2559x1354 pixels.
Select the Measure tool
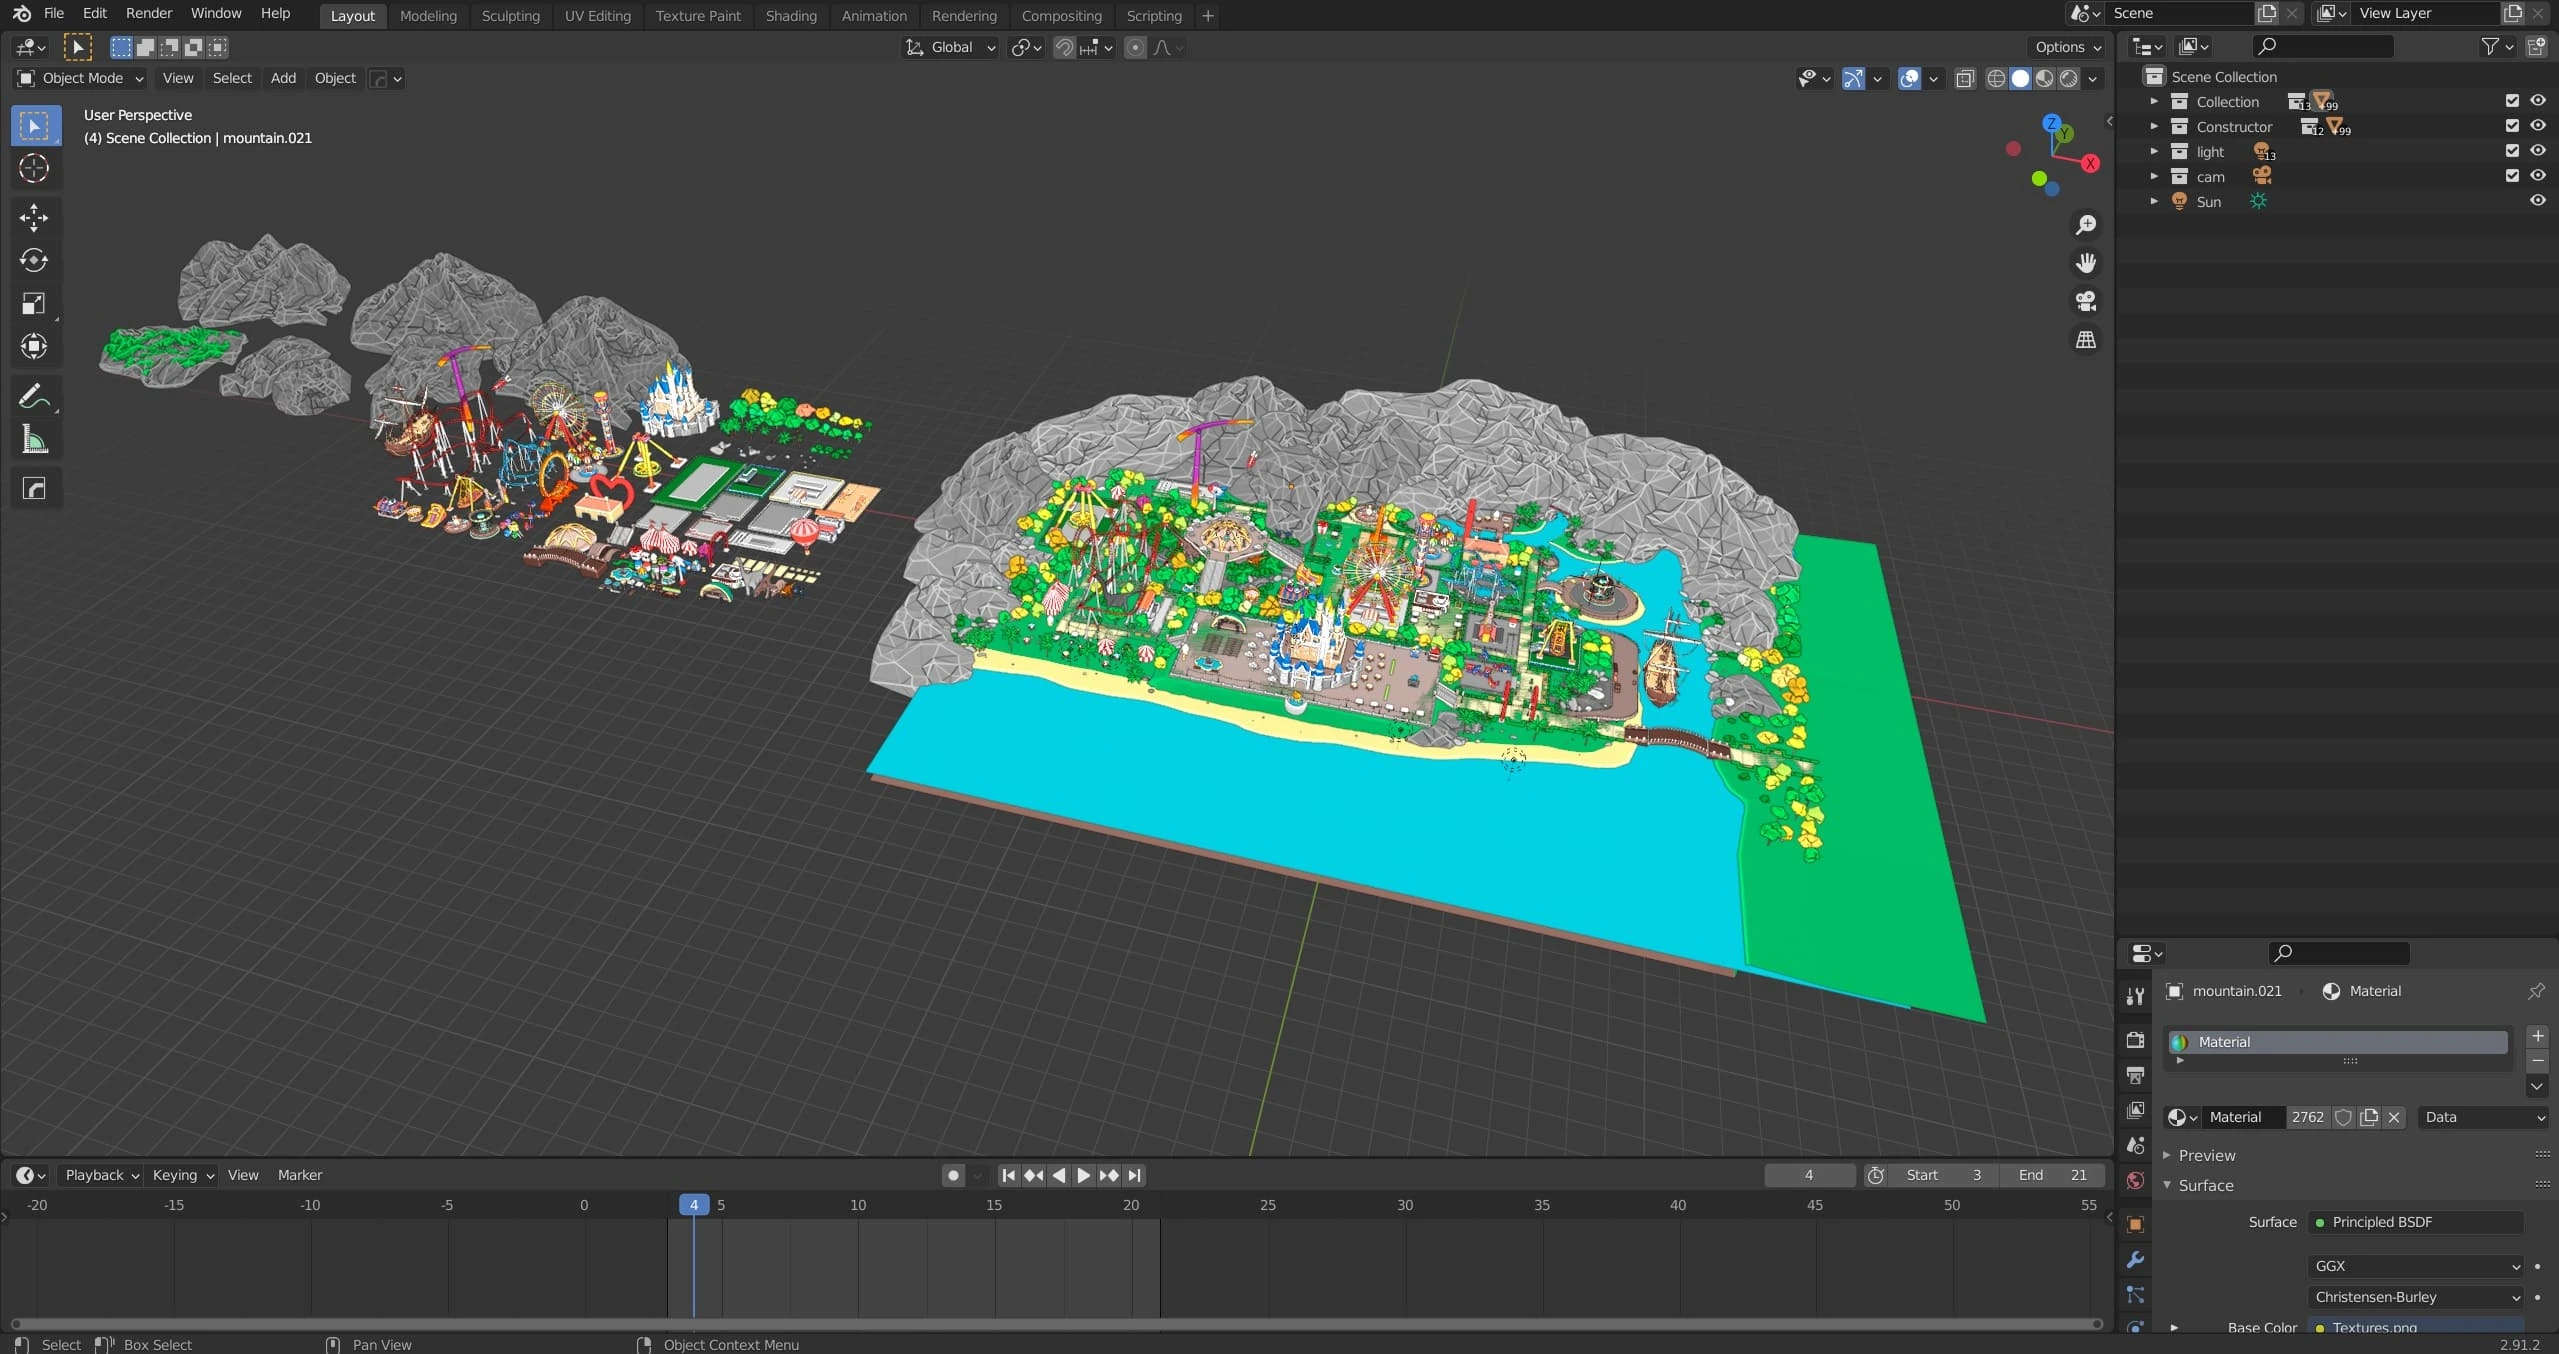click(34, 440)
